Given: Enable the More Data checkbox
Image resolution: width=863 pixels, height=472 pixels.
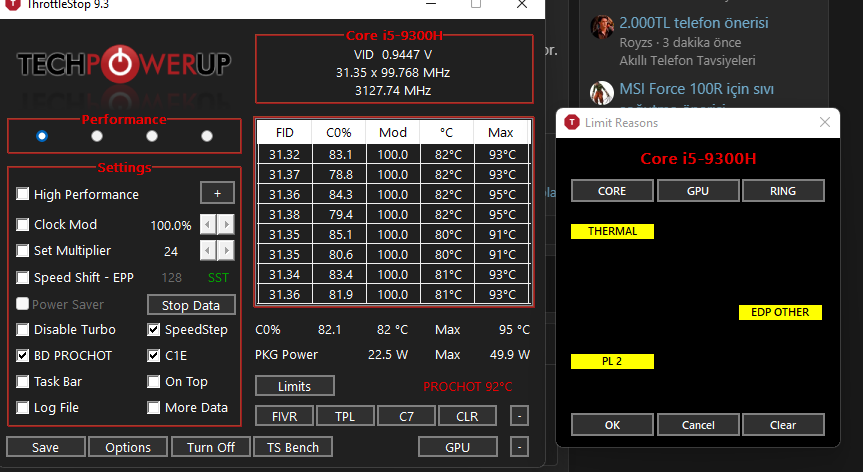Looking at the screenshot, I should click(x=154, y=408).
